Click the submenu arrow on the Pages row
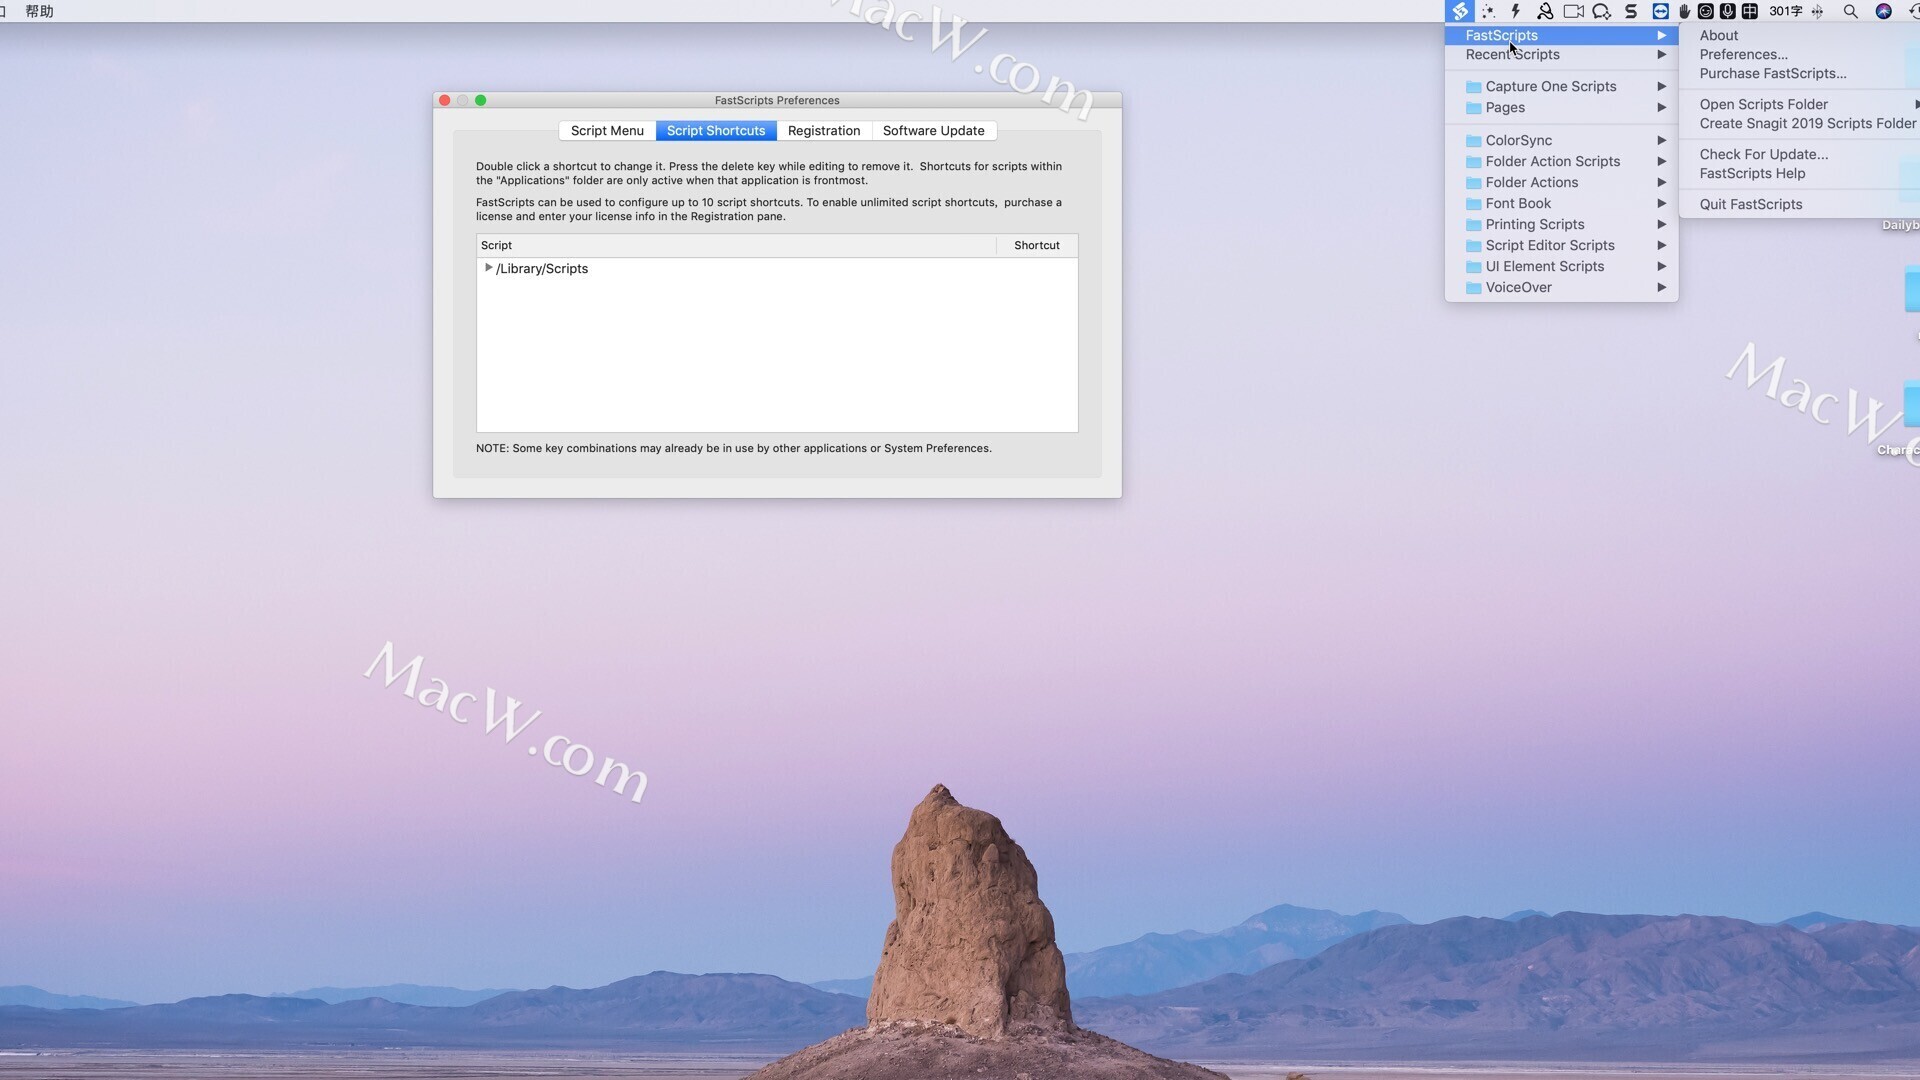This screenshot has height=1080, width=1920. [x=1661, y=107]
